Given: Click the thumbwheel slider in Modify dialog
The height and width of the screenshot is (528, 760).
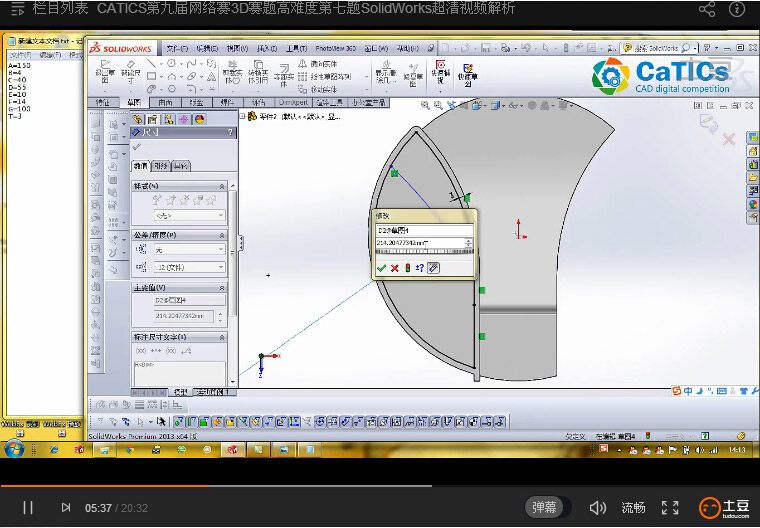Looking at the screenshot, I should (x=424, y=252).
